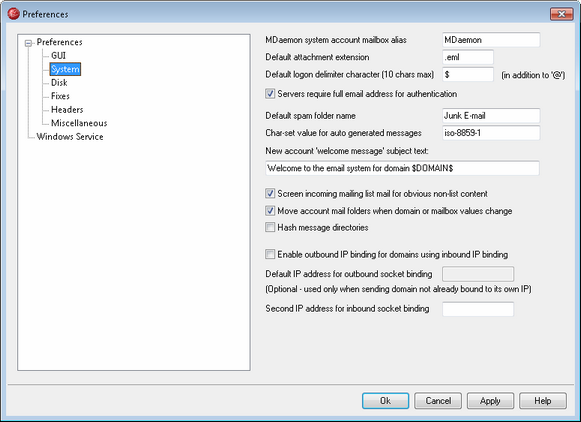Click the "New account 'welcome message' subject text" label
This screenshot has height=422, width=581.
click(347, 151)
